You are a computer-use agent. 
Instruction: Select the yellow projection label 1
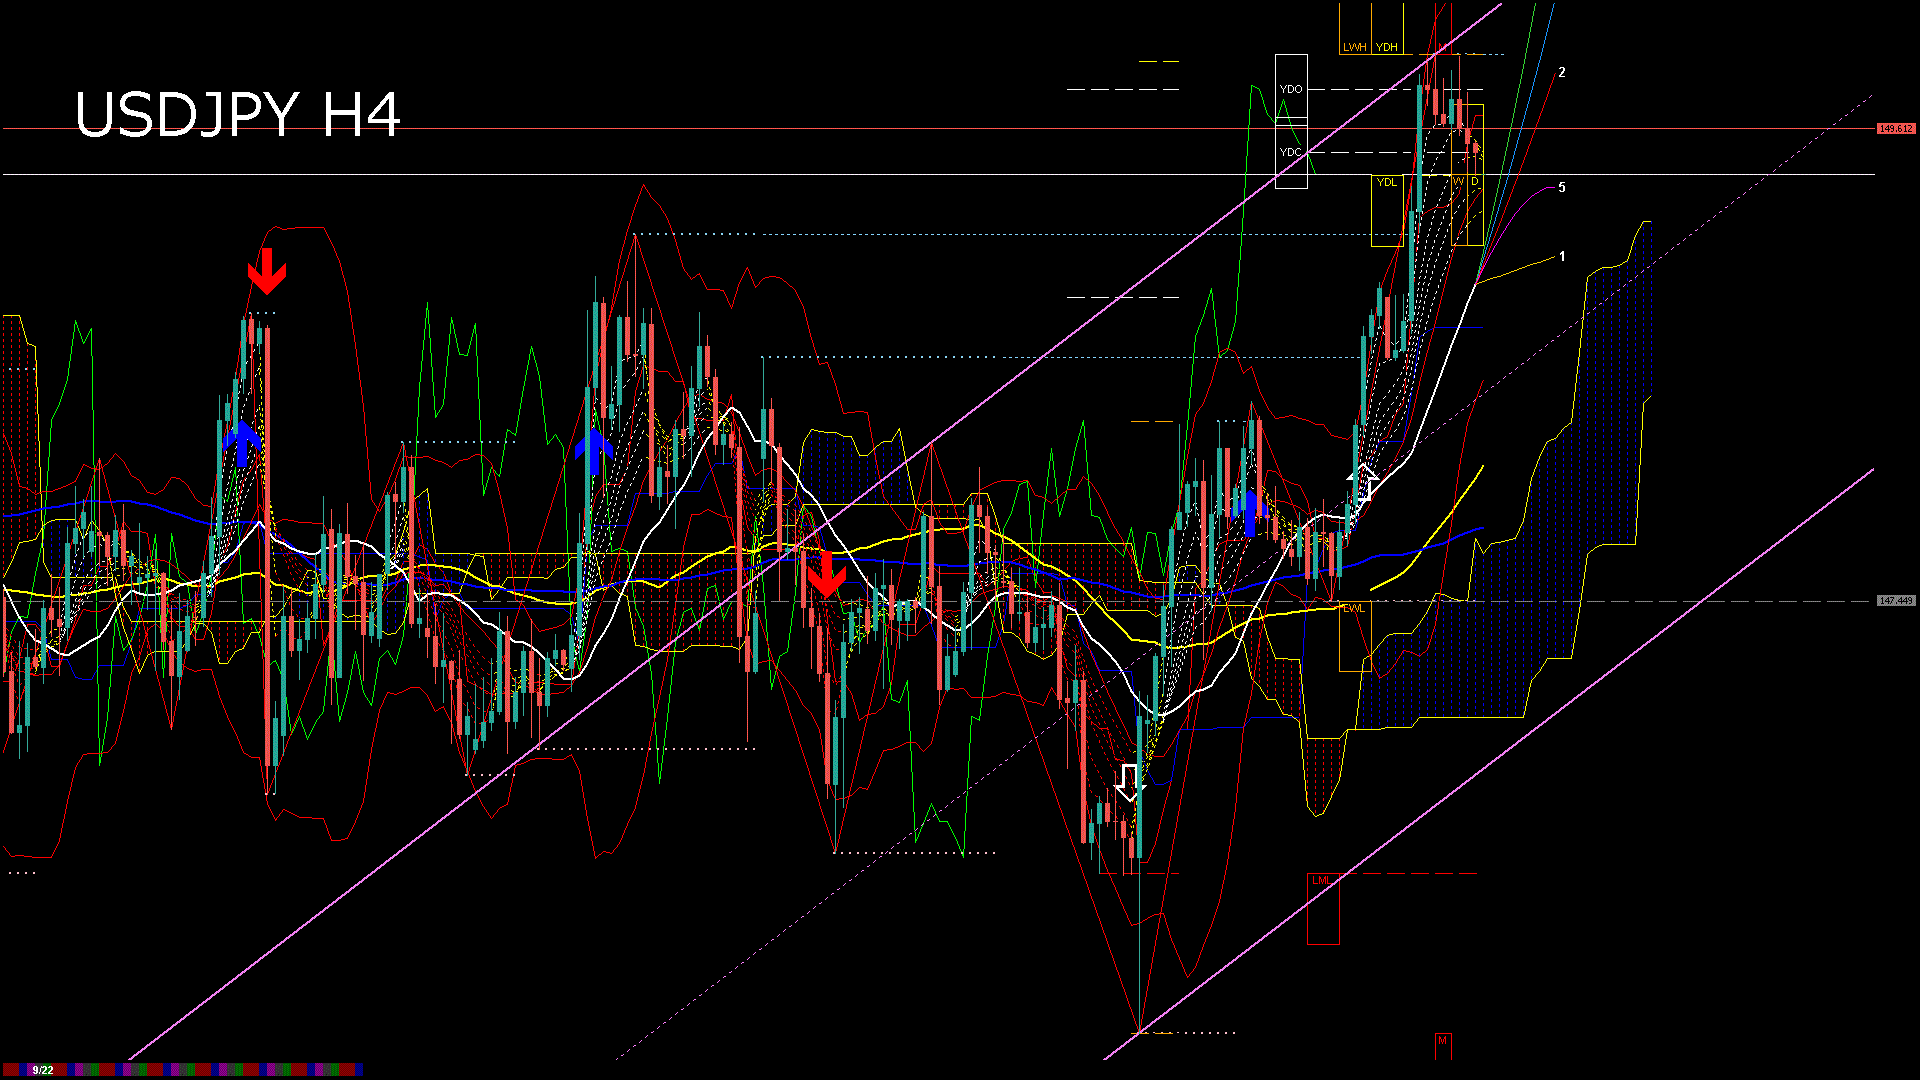click(1562, 257)
